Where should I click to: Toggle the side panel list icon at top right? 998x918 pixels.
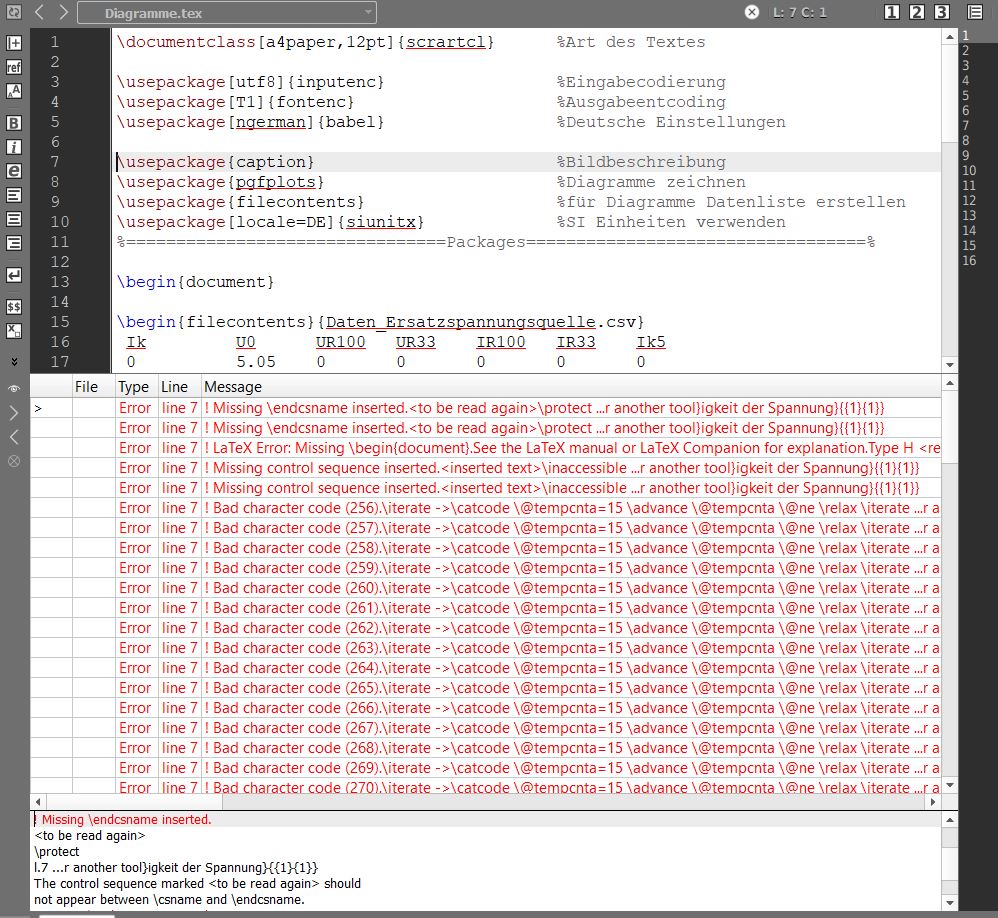click(x=975, y=12)
